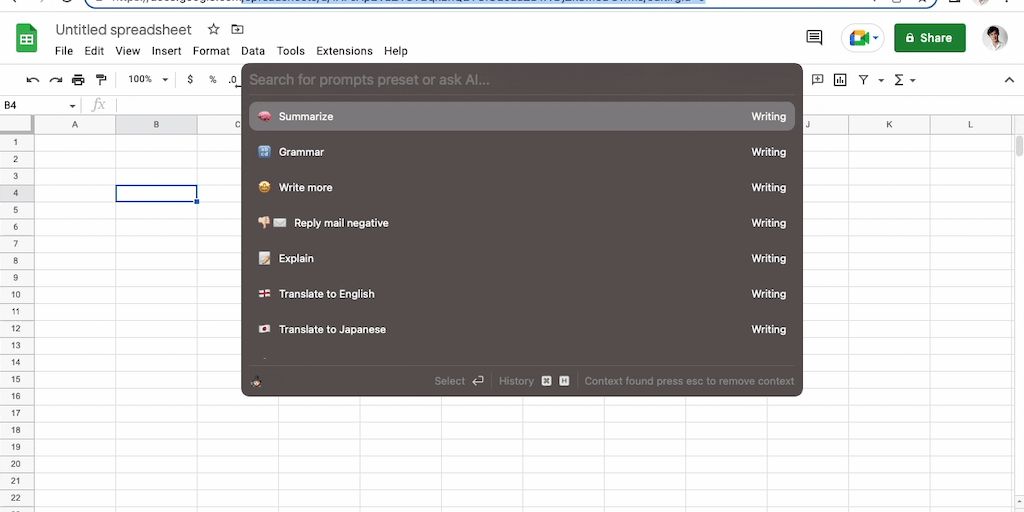
Task: Click the green Share button
Action: point(929,38)
